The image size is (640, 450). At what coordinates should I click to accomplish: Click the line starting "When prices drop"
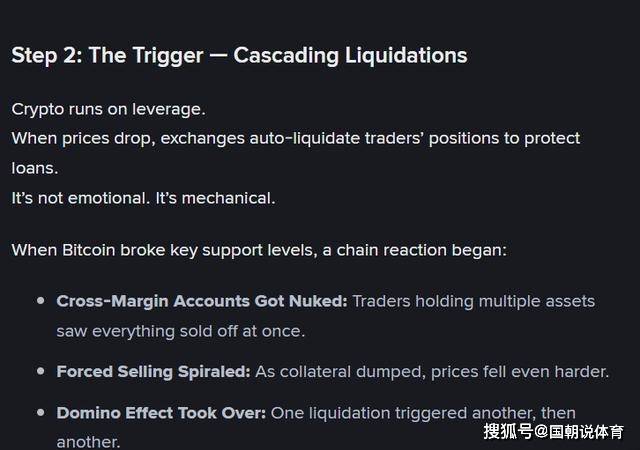point(295,138)
